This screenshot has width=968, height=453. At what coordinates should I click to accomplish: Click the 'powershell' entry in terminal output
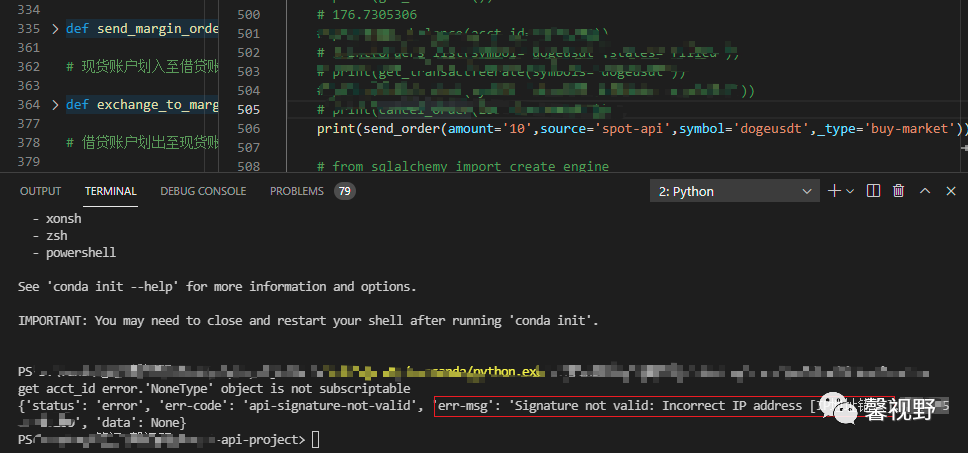tap(81, 252)
